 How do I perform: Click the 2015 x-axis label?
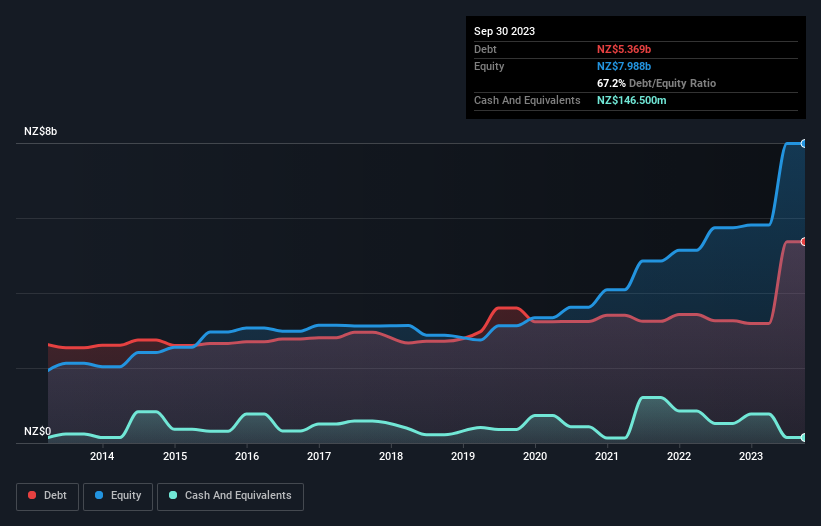pos(175,456)
